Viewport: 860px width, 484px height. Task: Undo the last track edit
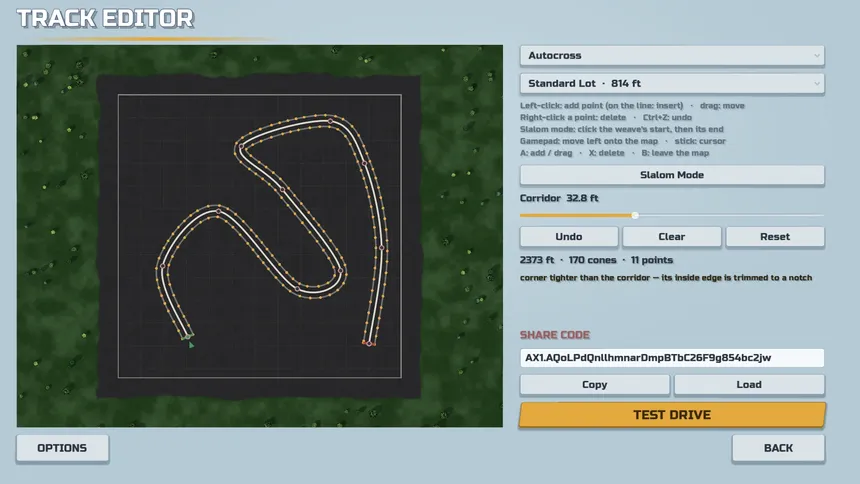569,237
